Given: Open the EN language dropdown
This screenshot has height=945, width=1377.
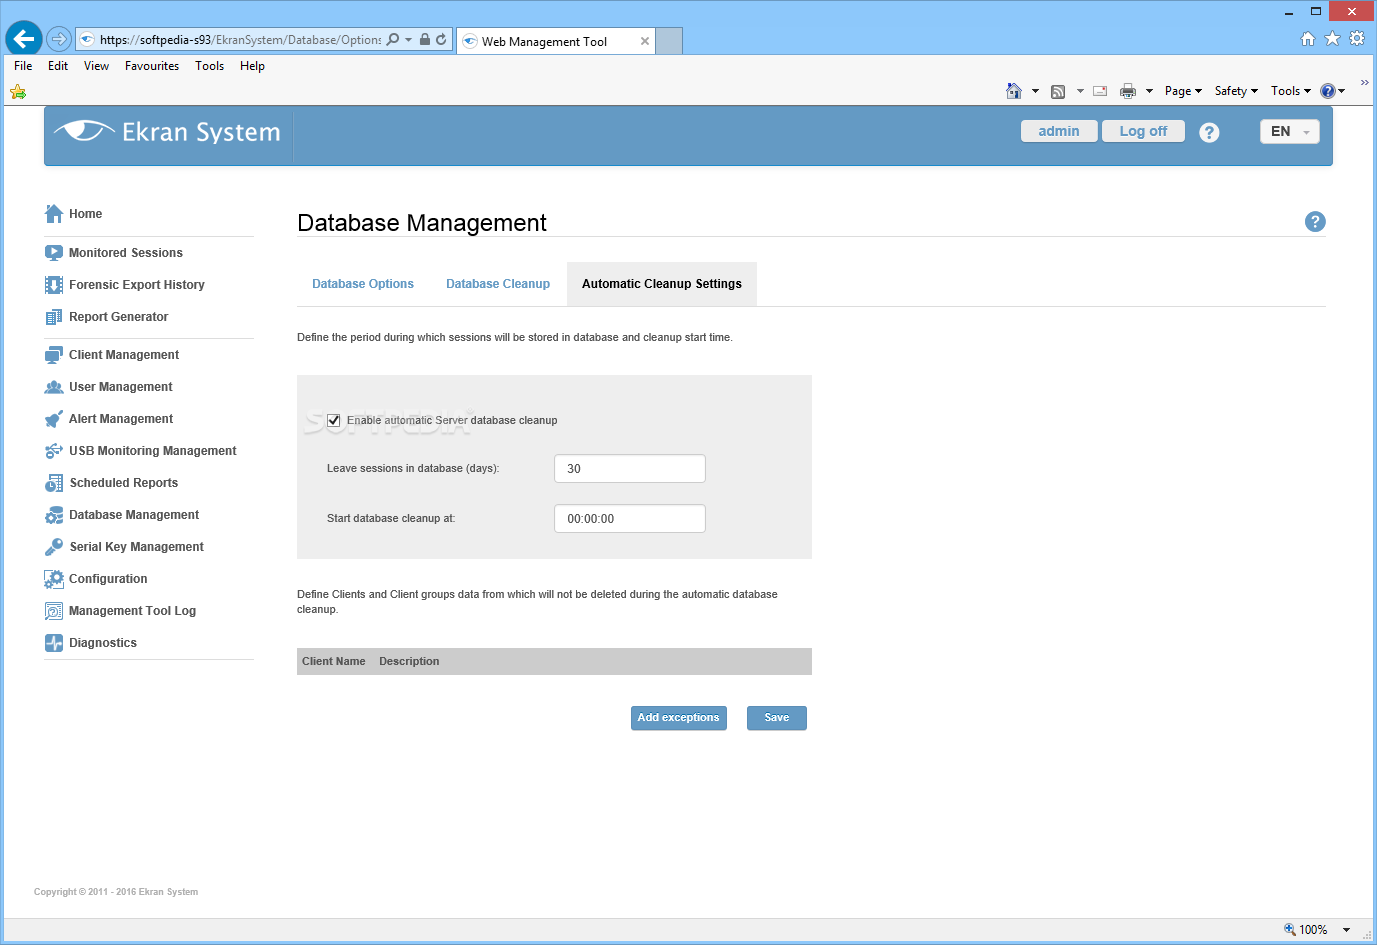Looking at the screenshot, I should coord(1290,132).
